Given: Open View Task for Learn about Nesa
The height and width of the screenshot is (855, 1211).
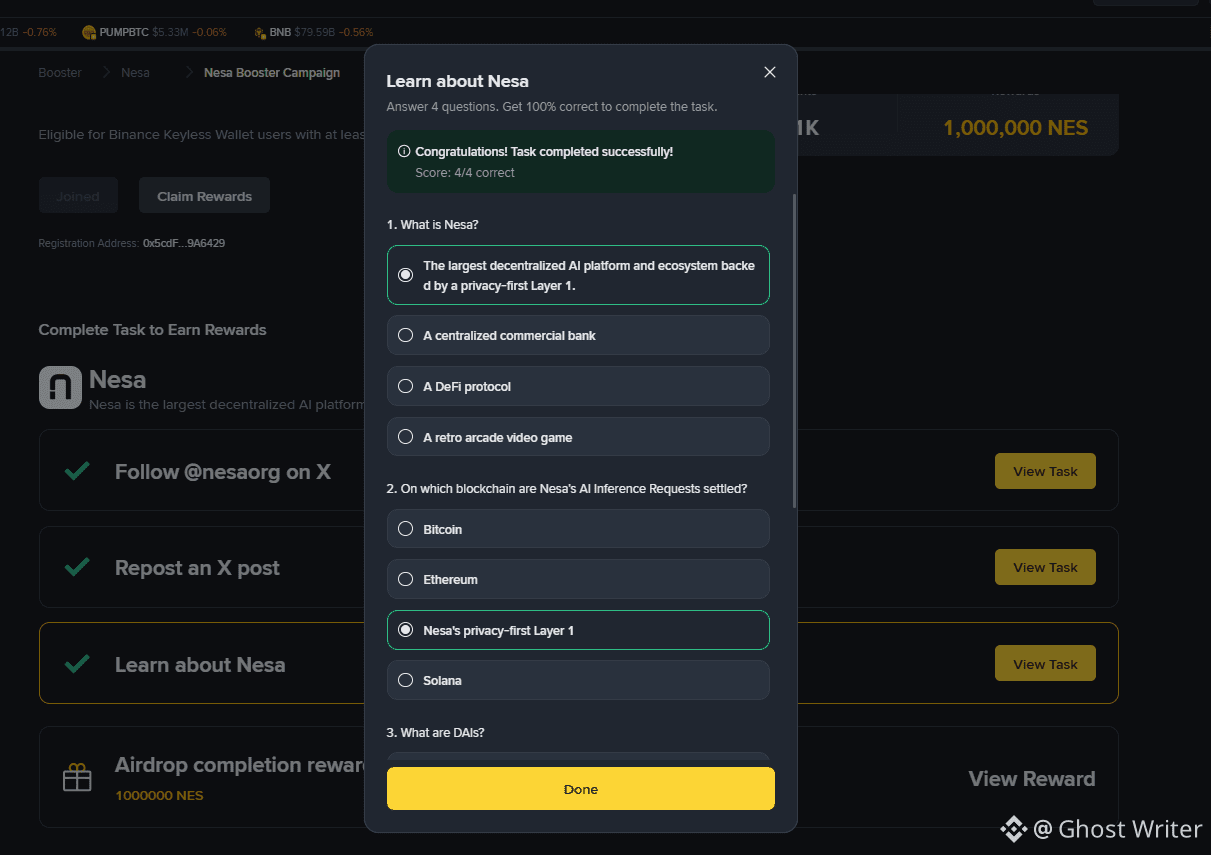Looking at the screenshot, I should (x=1045, y=664).
